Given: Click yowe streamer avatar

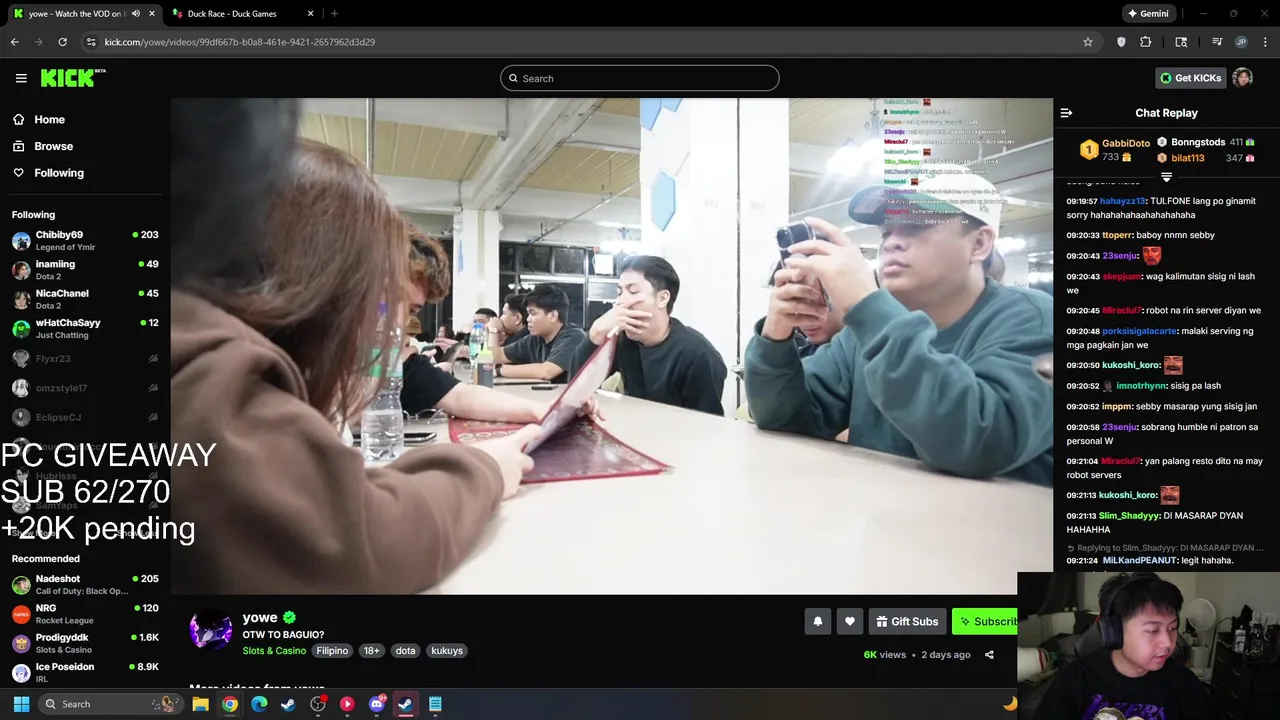Looking at the screenshot, I should tap(211, 632).
